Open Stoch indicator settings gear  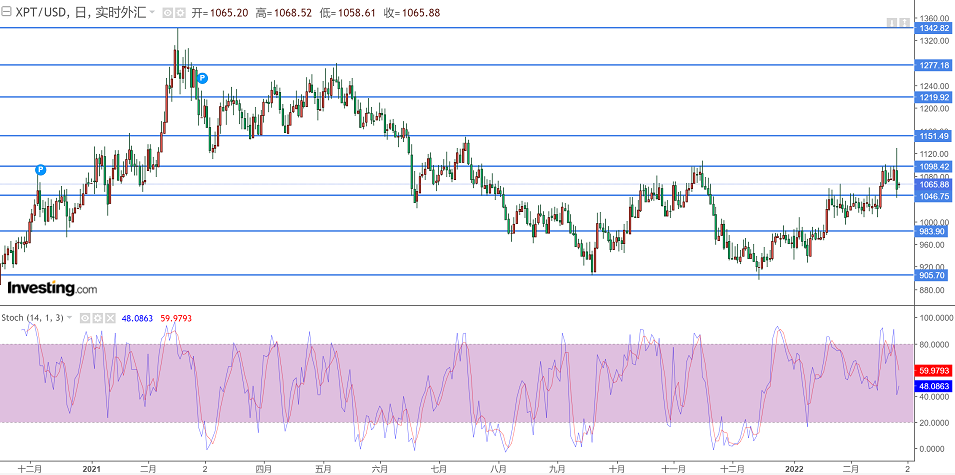[97, 318]
